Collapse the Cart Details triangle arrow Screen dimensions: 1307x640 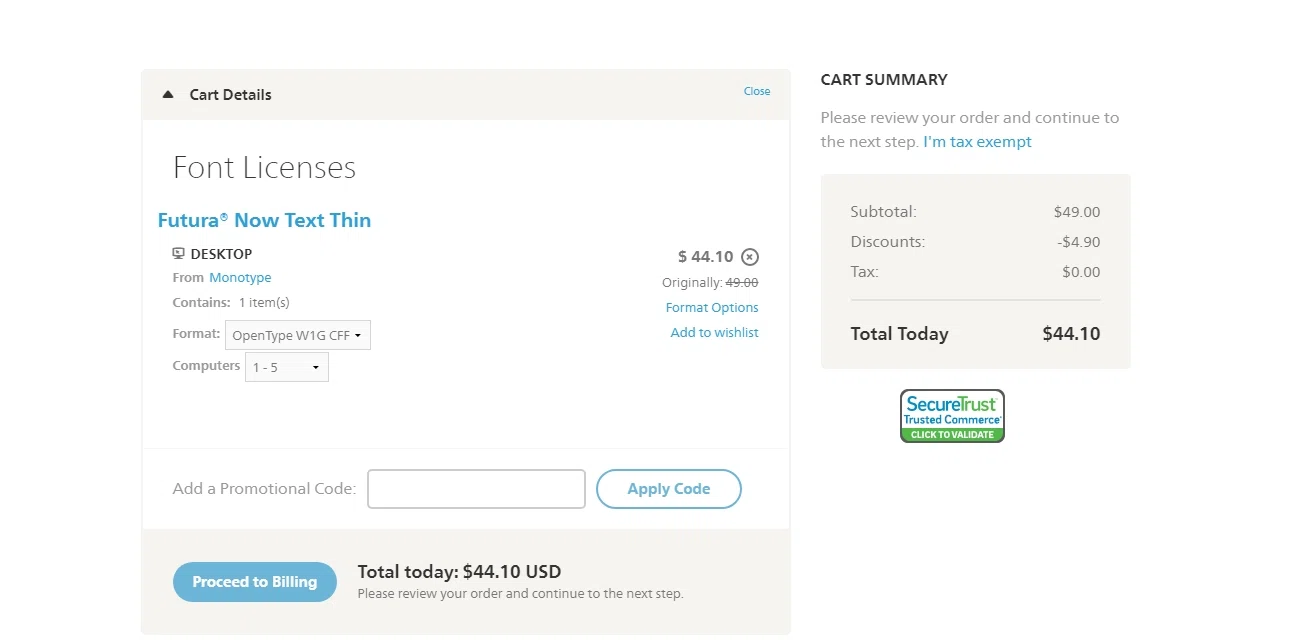pos(168,94)
